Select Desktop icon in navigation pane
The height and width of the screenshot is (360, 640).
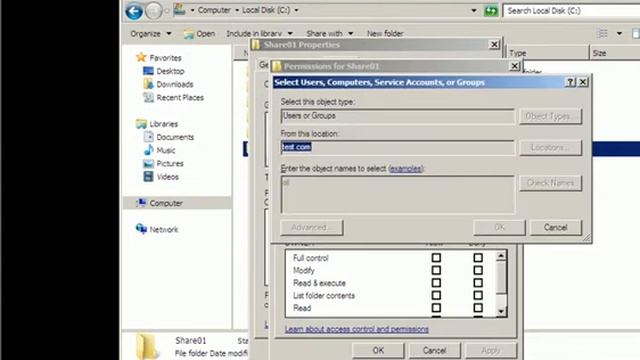tap(148, 71)
